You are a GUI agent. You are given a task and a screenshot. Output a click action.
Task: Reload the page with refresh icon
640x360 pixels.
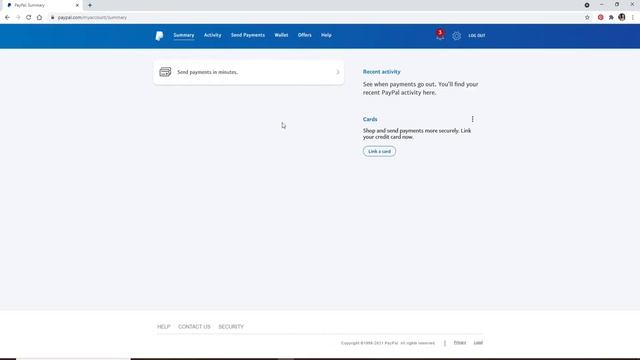coord(29,17)
